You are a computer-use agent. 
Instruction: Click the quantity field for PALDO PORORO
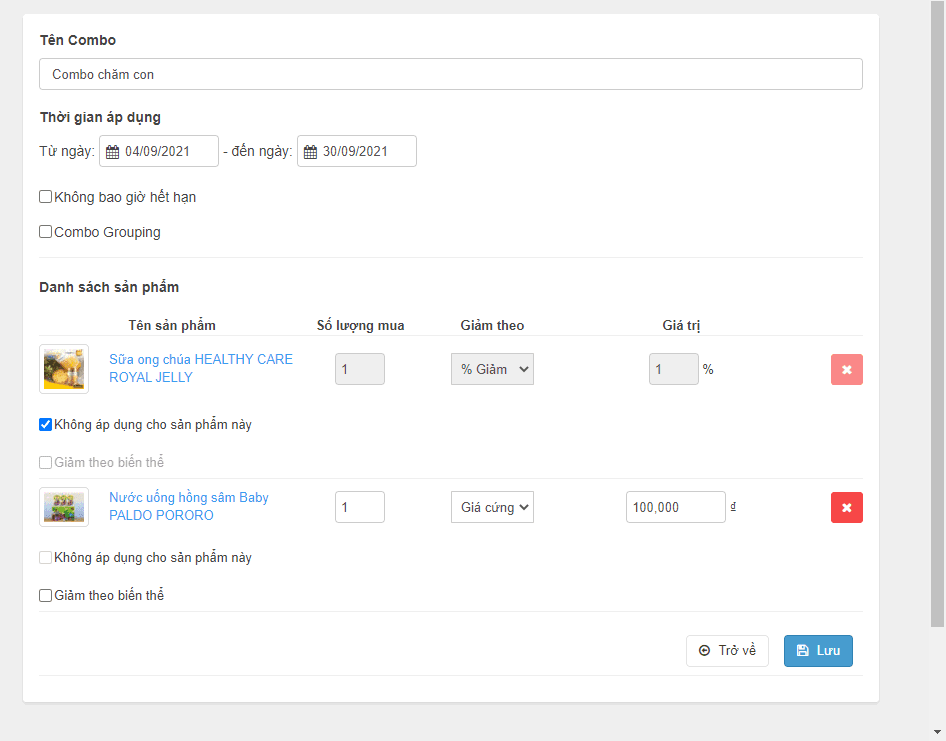tap(359, 507)
